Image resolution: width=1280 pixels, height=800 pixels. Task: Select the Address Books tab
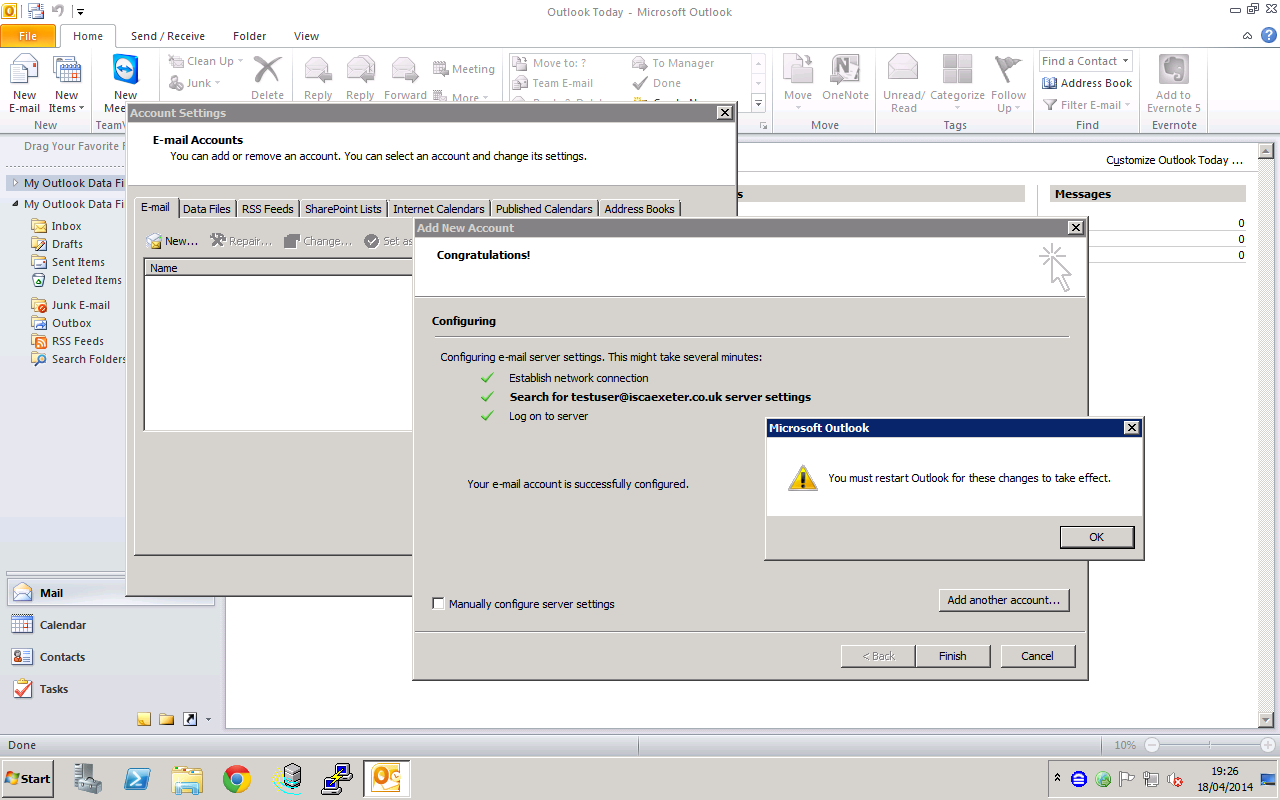coord(640,209)
